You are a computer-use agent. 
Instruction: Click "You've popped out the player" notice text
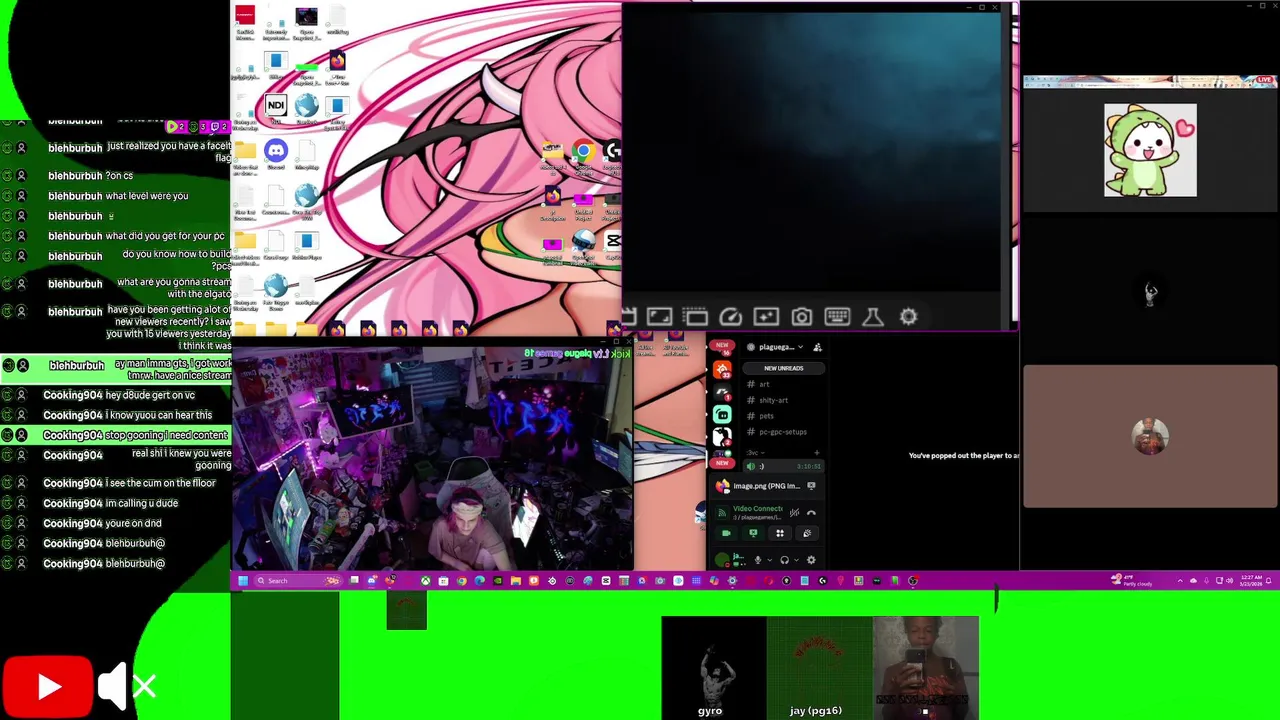(963, 456)
